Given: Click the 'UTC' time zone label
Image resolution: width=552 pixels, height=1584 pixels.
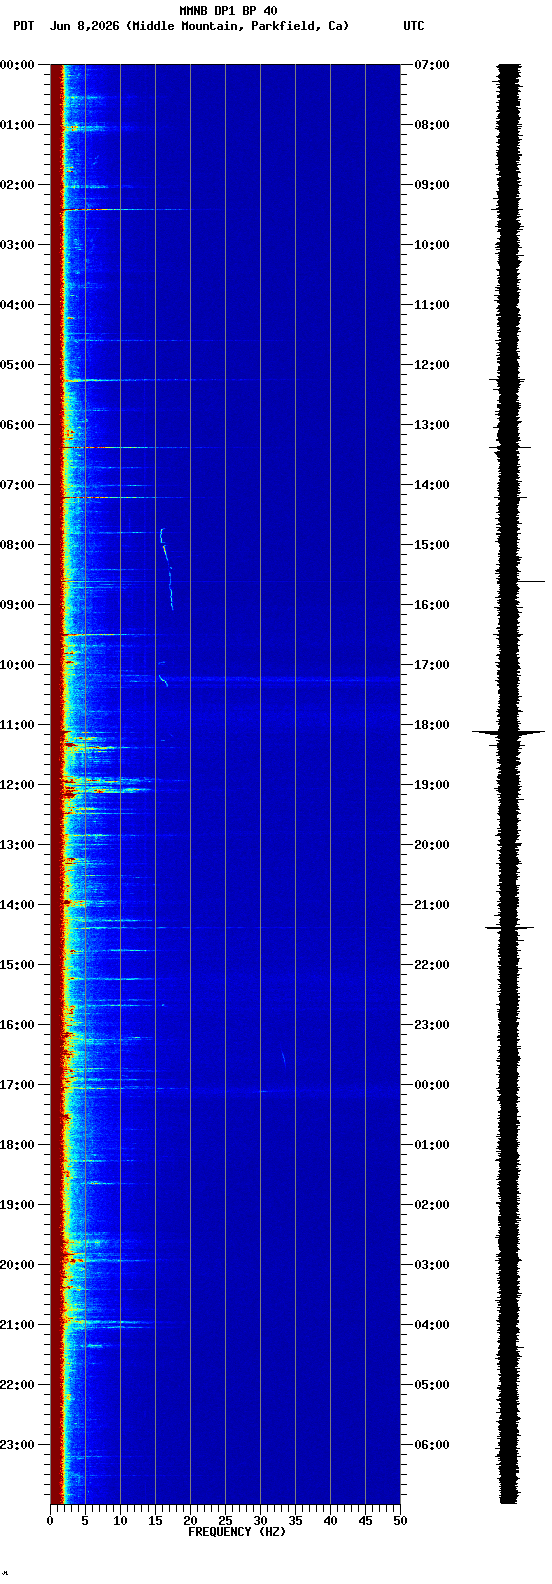Looking at the screenshot, I should tap(414, 26).
